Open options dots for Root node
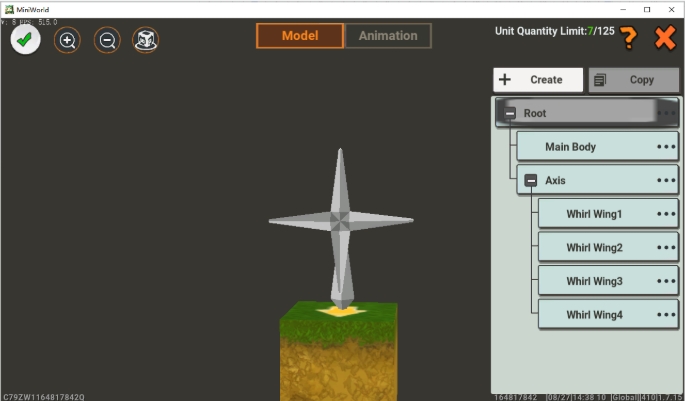 pyautogui.click(x=666, y=113)
